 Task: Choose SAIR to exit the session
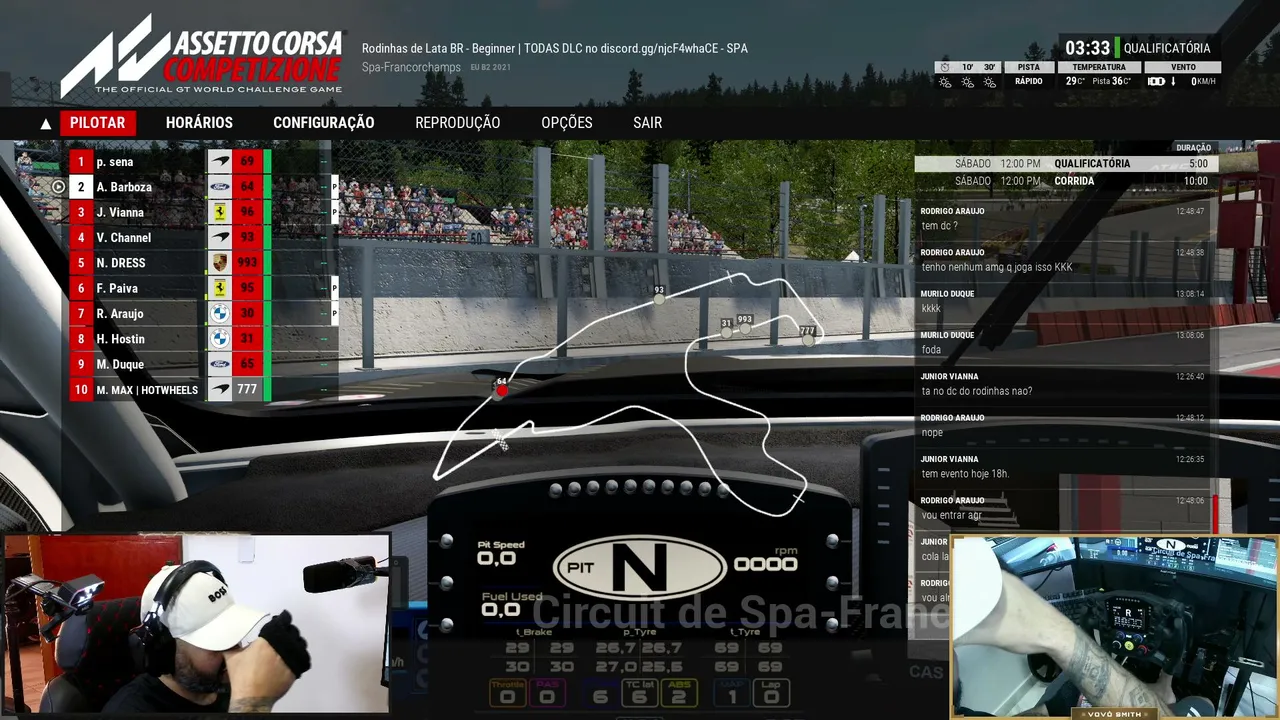647,123
